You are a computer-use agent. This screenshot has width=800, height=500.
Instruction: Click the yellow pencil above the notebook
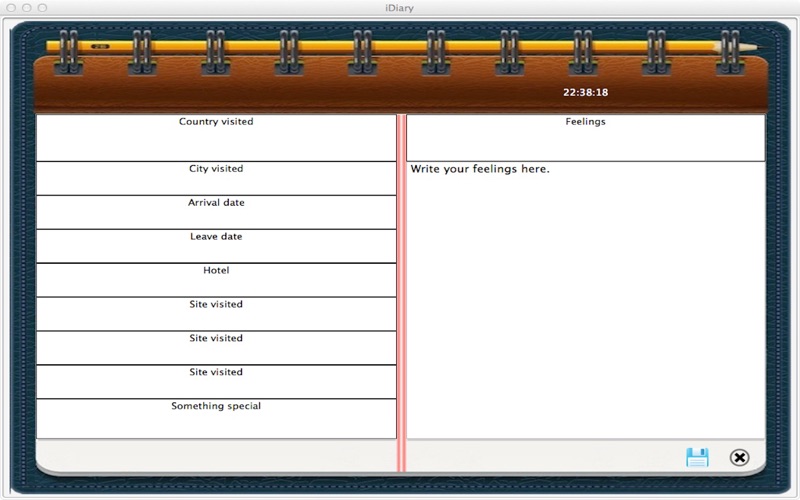(400, 46)
